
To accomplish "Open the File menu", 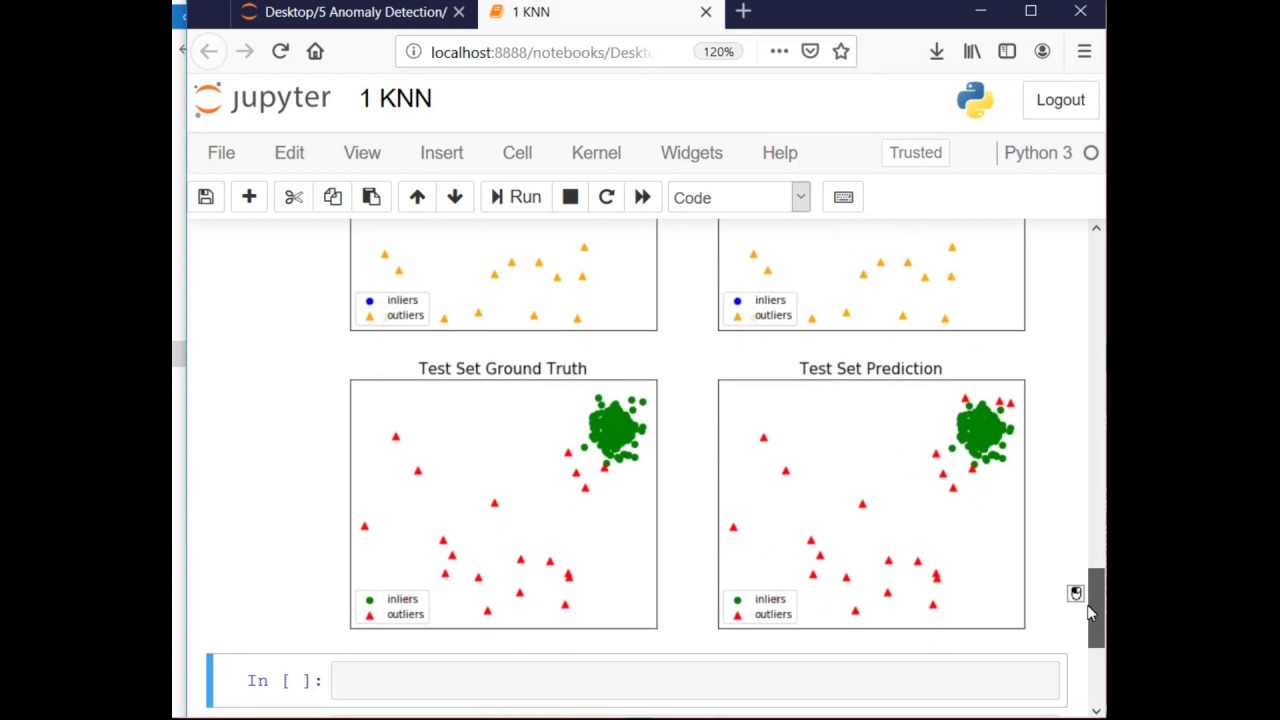I will tap(221, 153).
